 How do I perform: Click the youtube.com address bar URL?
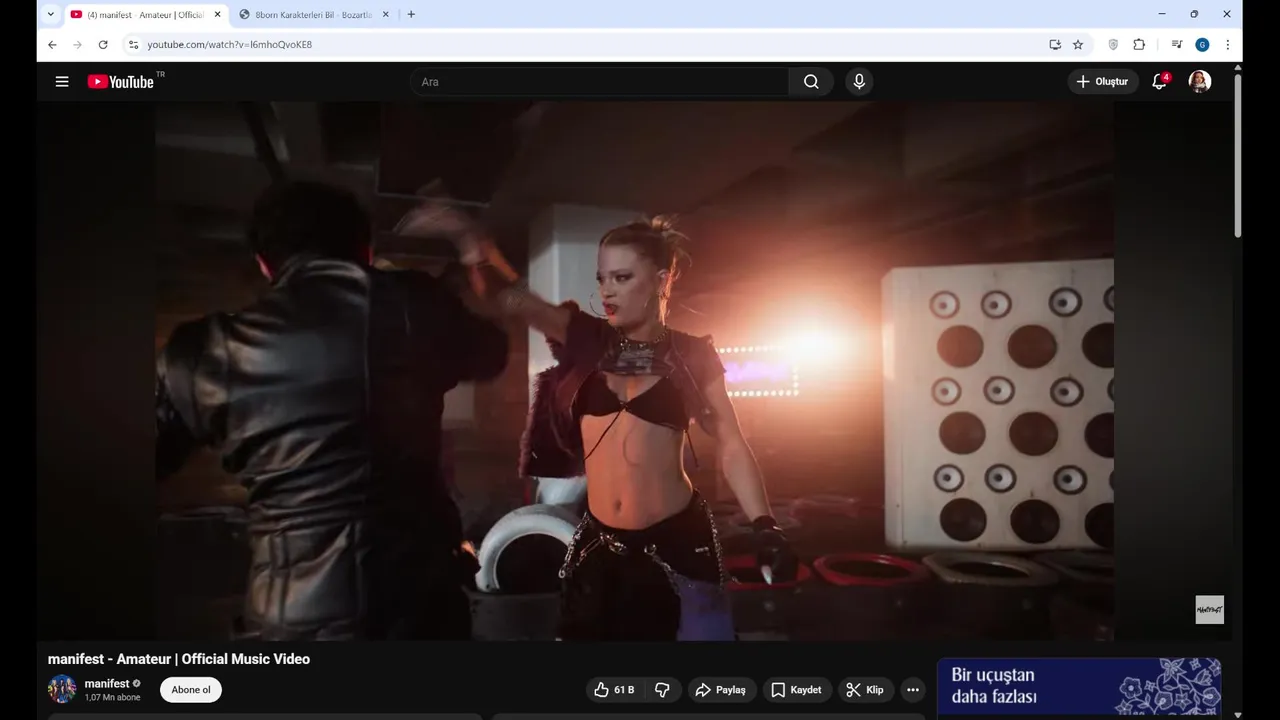(x=230, y=45)
